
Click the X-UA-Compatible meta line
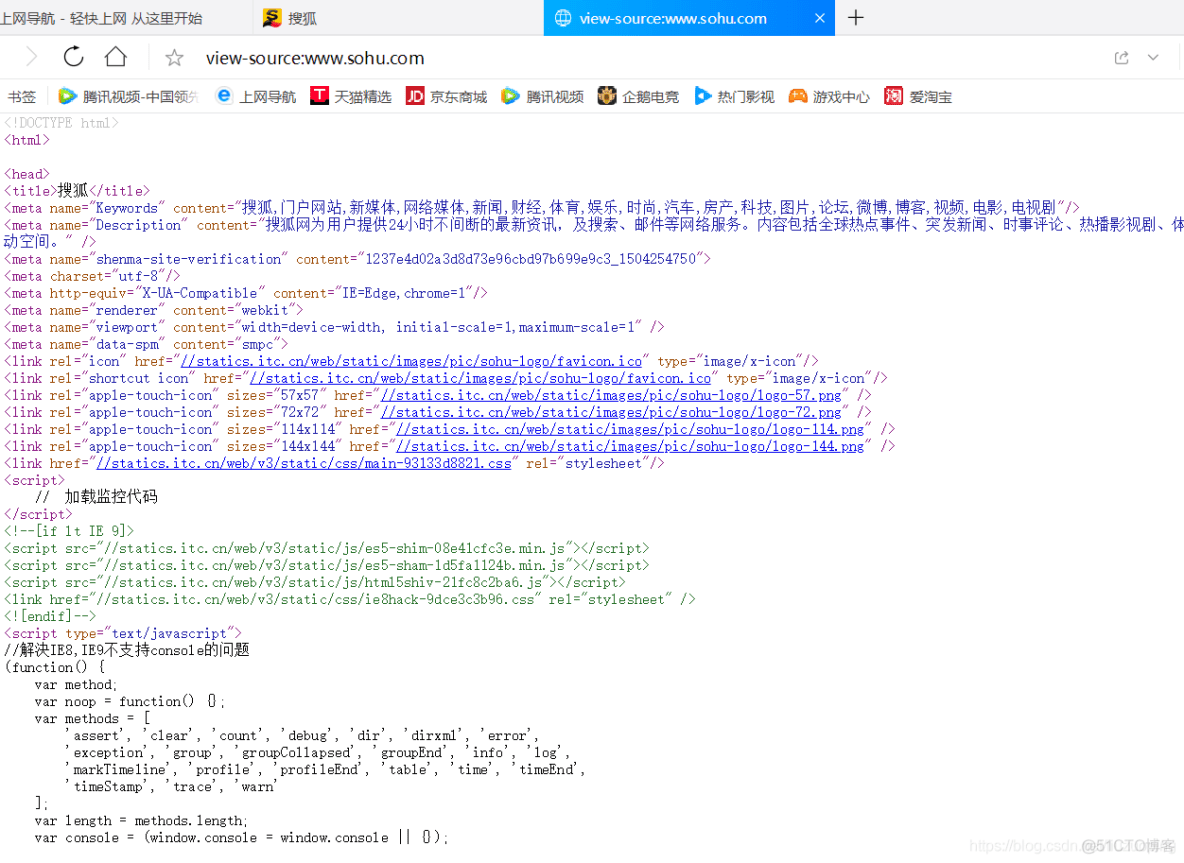[x=245, y=294]
